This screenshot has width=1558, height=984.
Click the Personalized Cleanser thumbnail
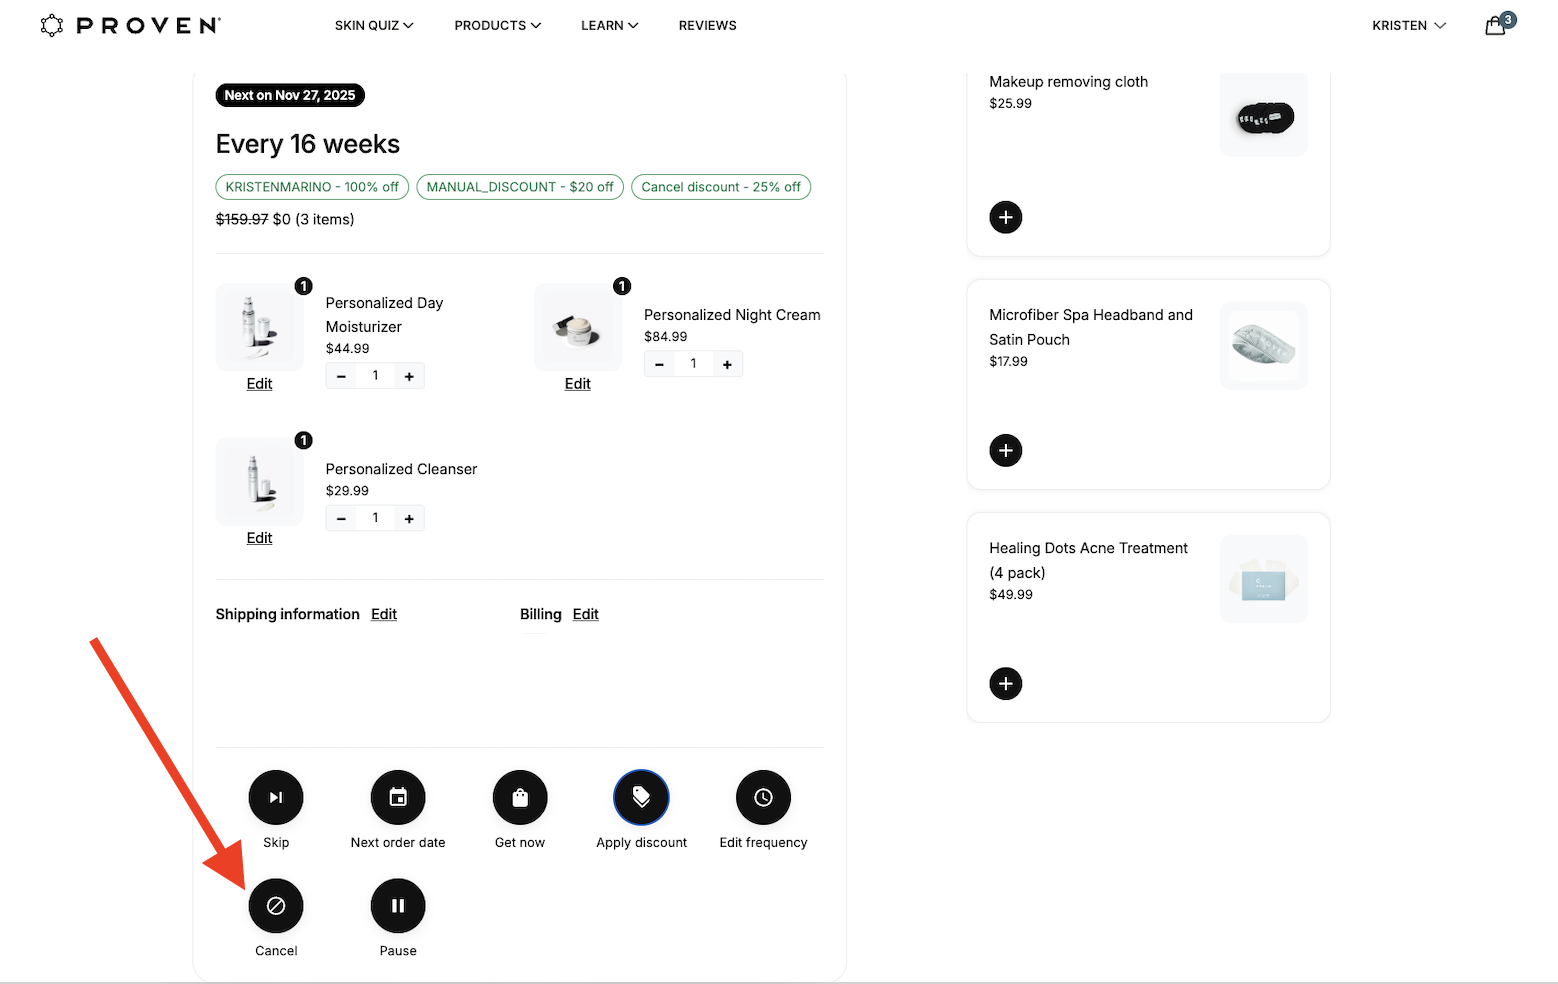click(260, 481)
